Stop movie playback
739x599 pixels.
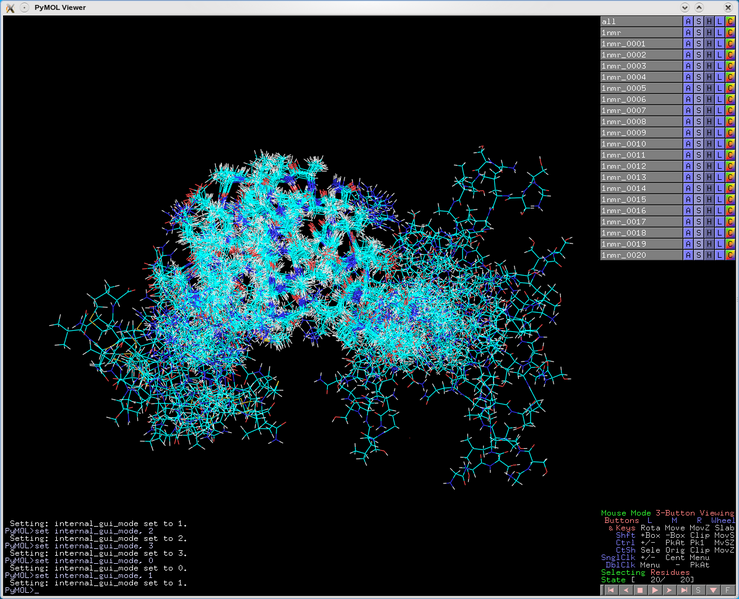tap(641, 591)
